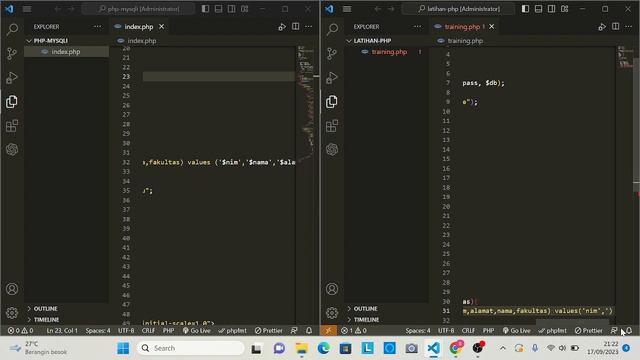The height and width of the screenshot is (360, 640).
Task: Expand OUTLINE section in left window
Action: 67,309
